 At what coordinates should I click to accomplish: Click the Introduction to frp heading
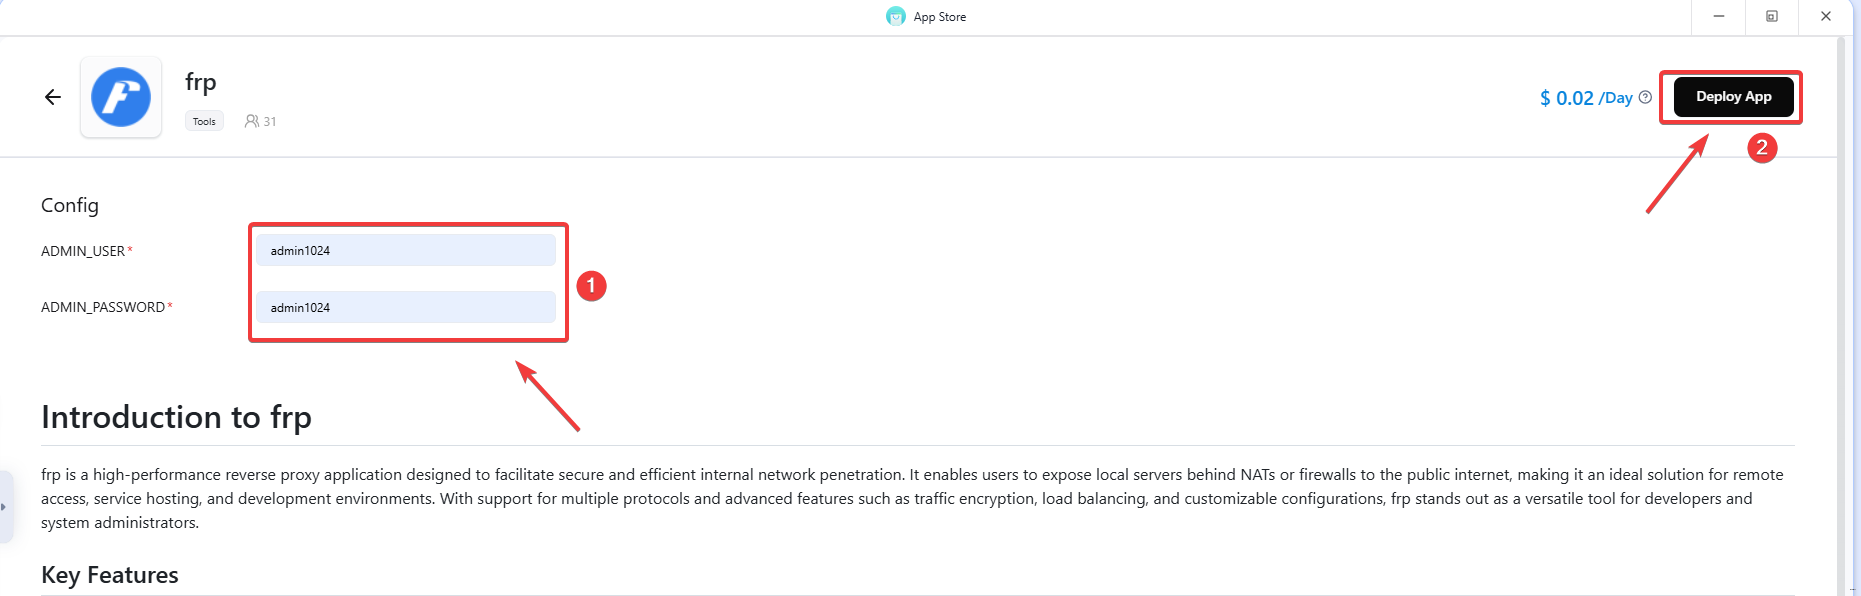pyautogui.click(x=176, y=417)
